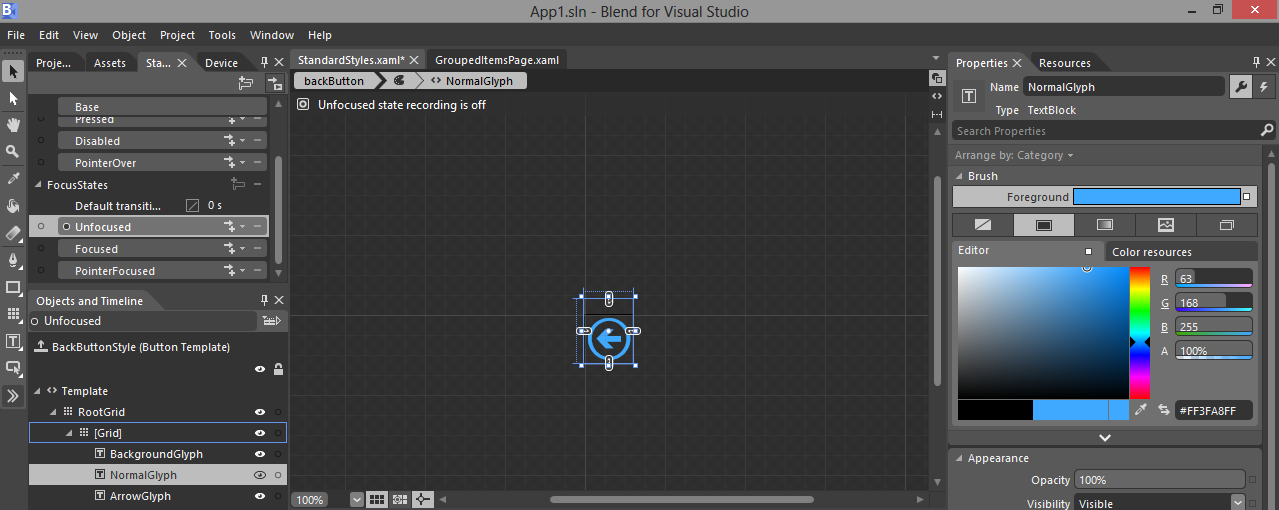Open the Object menu
Image resolution: width=1279 pixels, height=510 pixels.
coord(129,35)
